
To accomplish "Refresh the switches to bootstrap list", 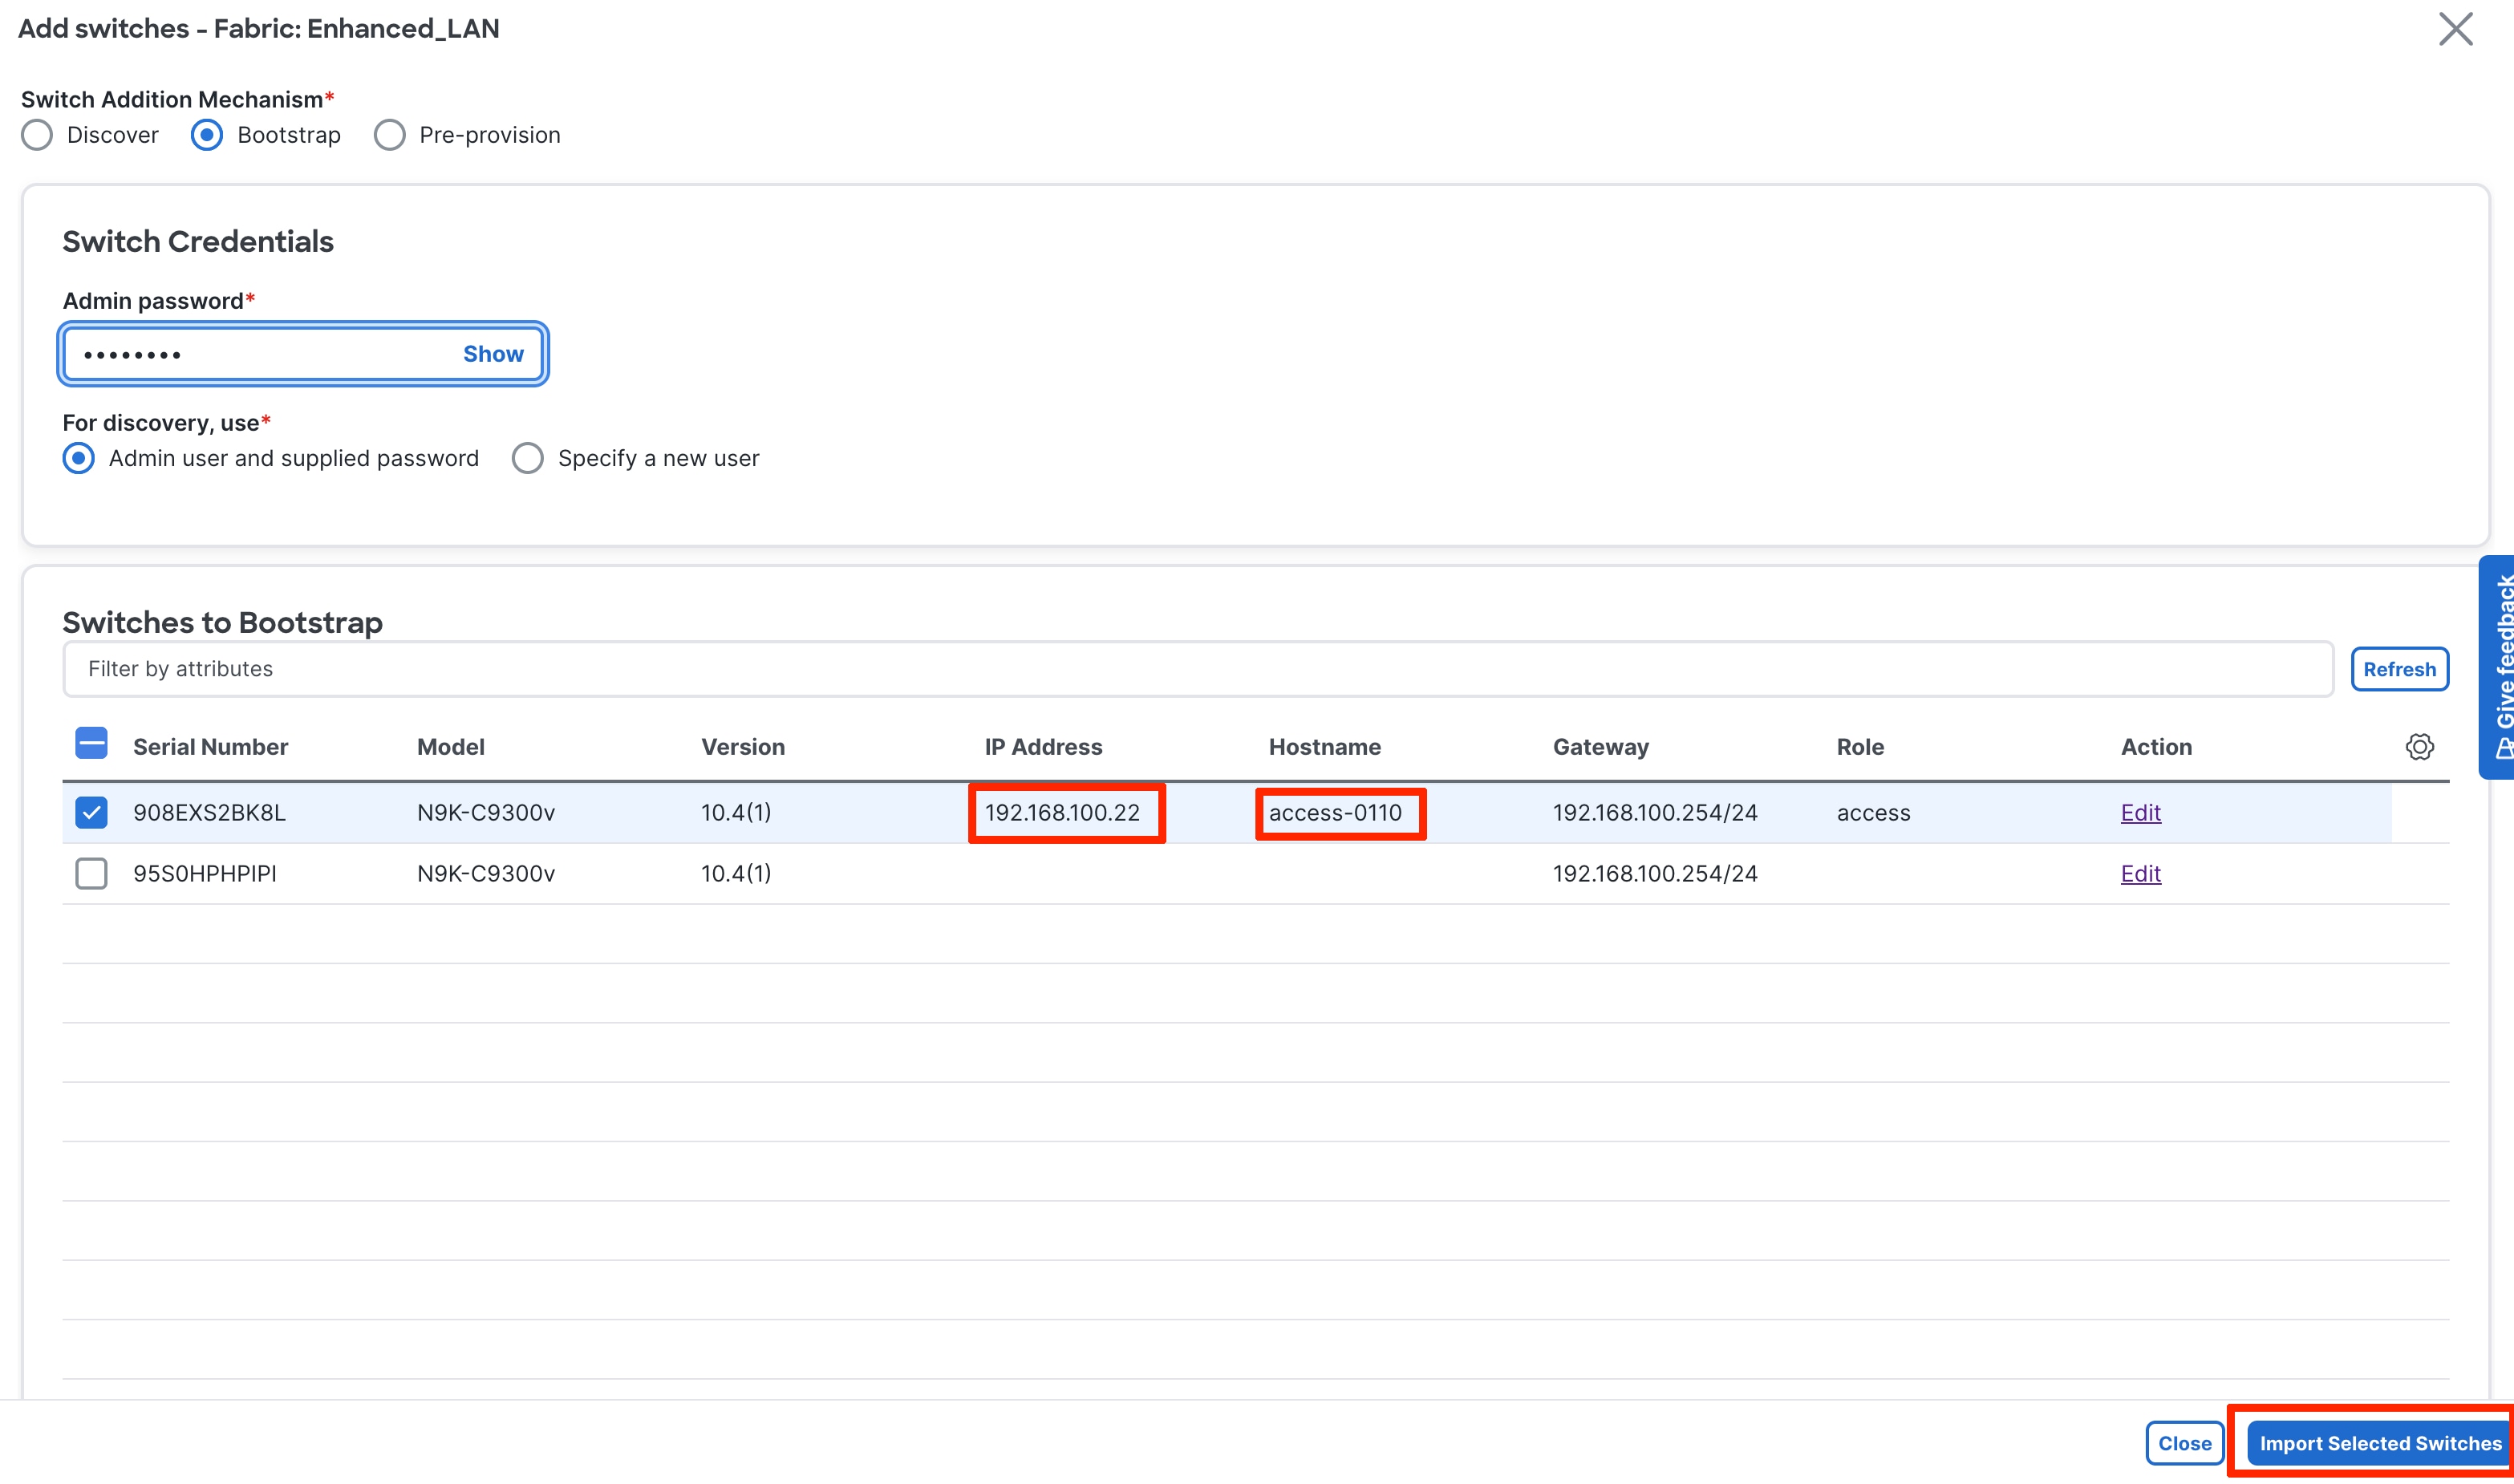I will pos(2400,668).
